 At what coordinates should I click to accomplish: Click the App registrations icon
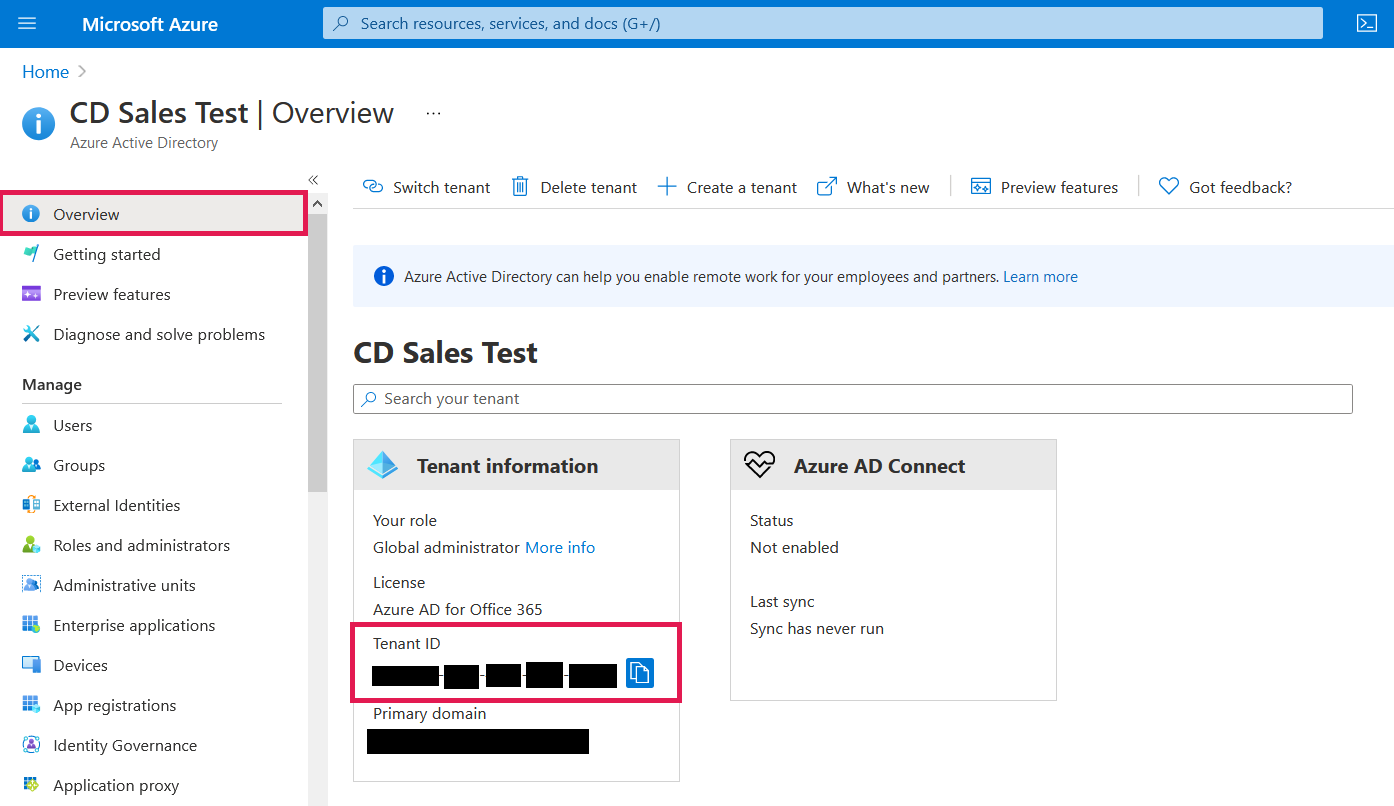coord(32,705)
